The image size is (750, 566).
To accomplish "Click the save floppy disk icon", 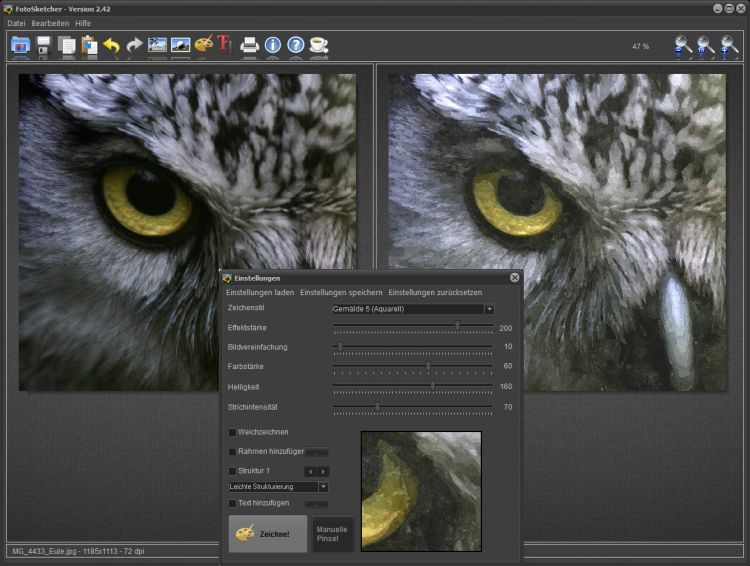I will pyautogui.click(x=43, y=45).
